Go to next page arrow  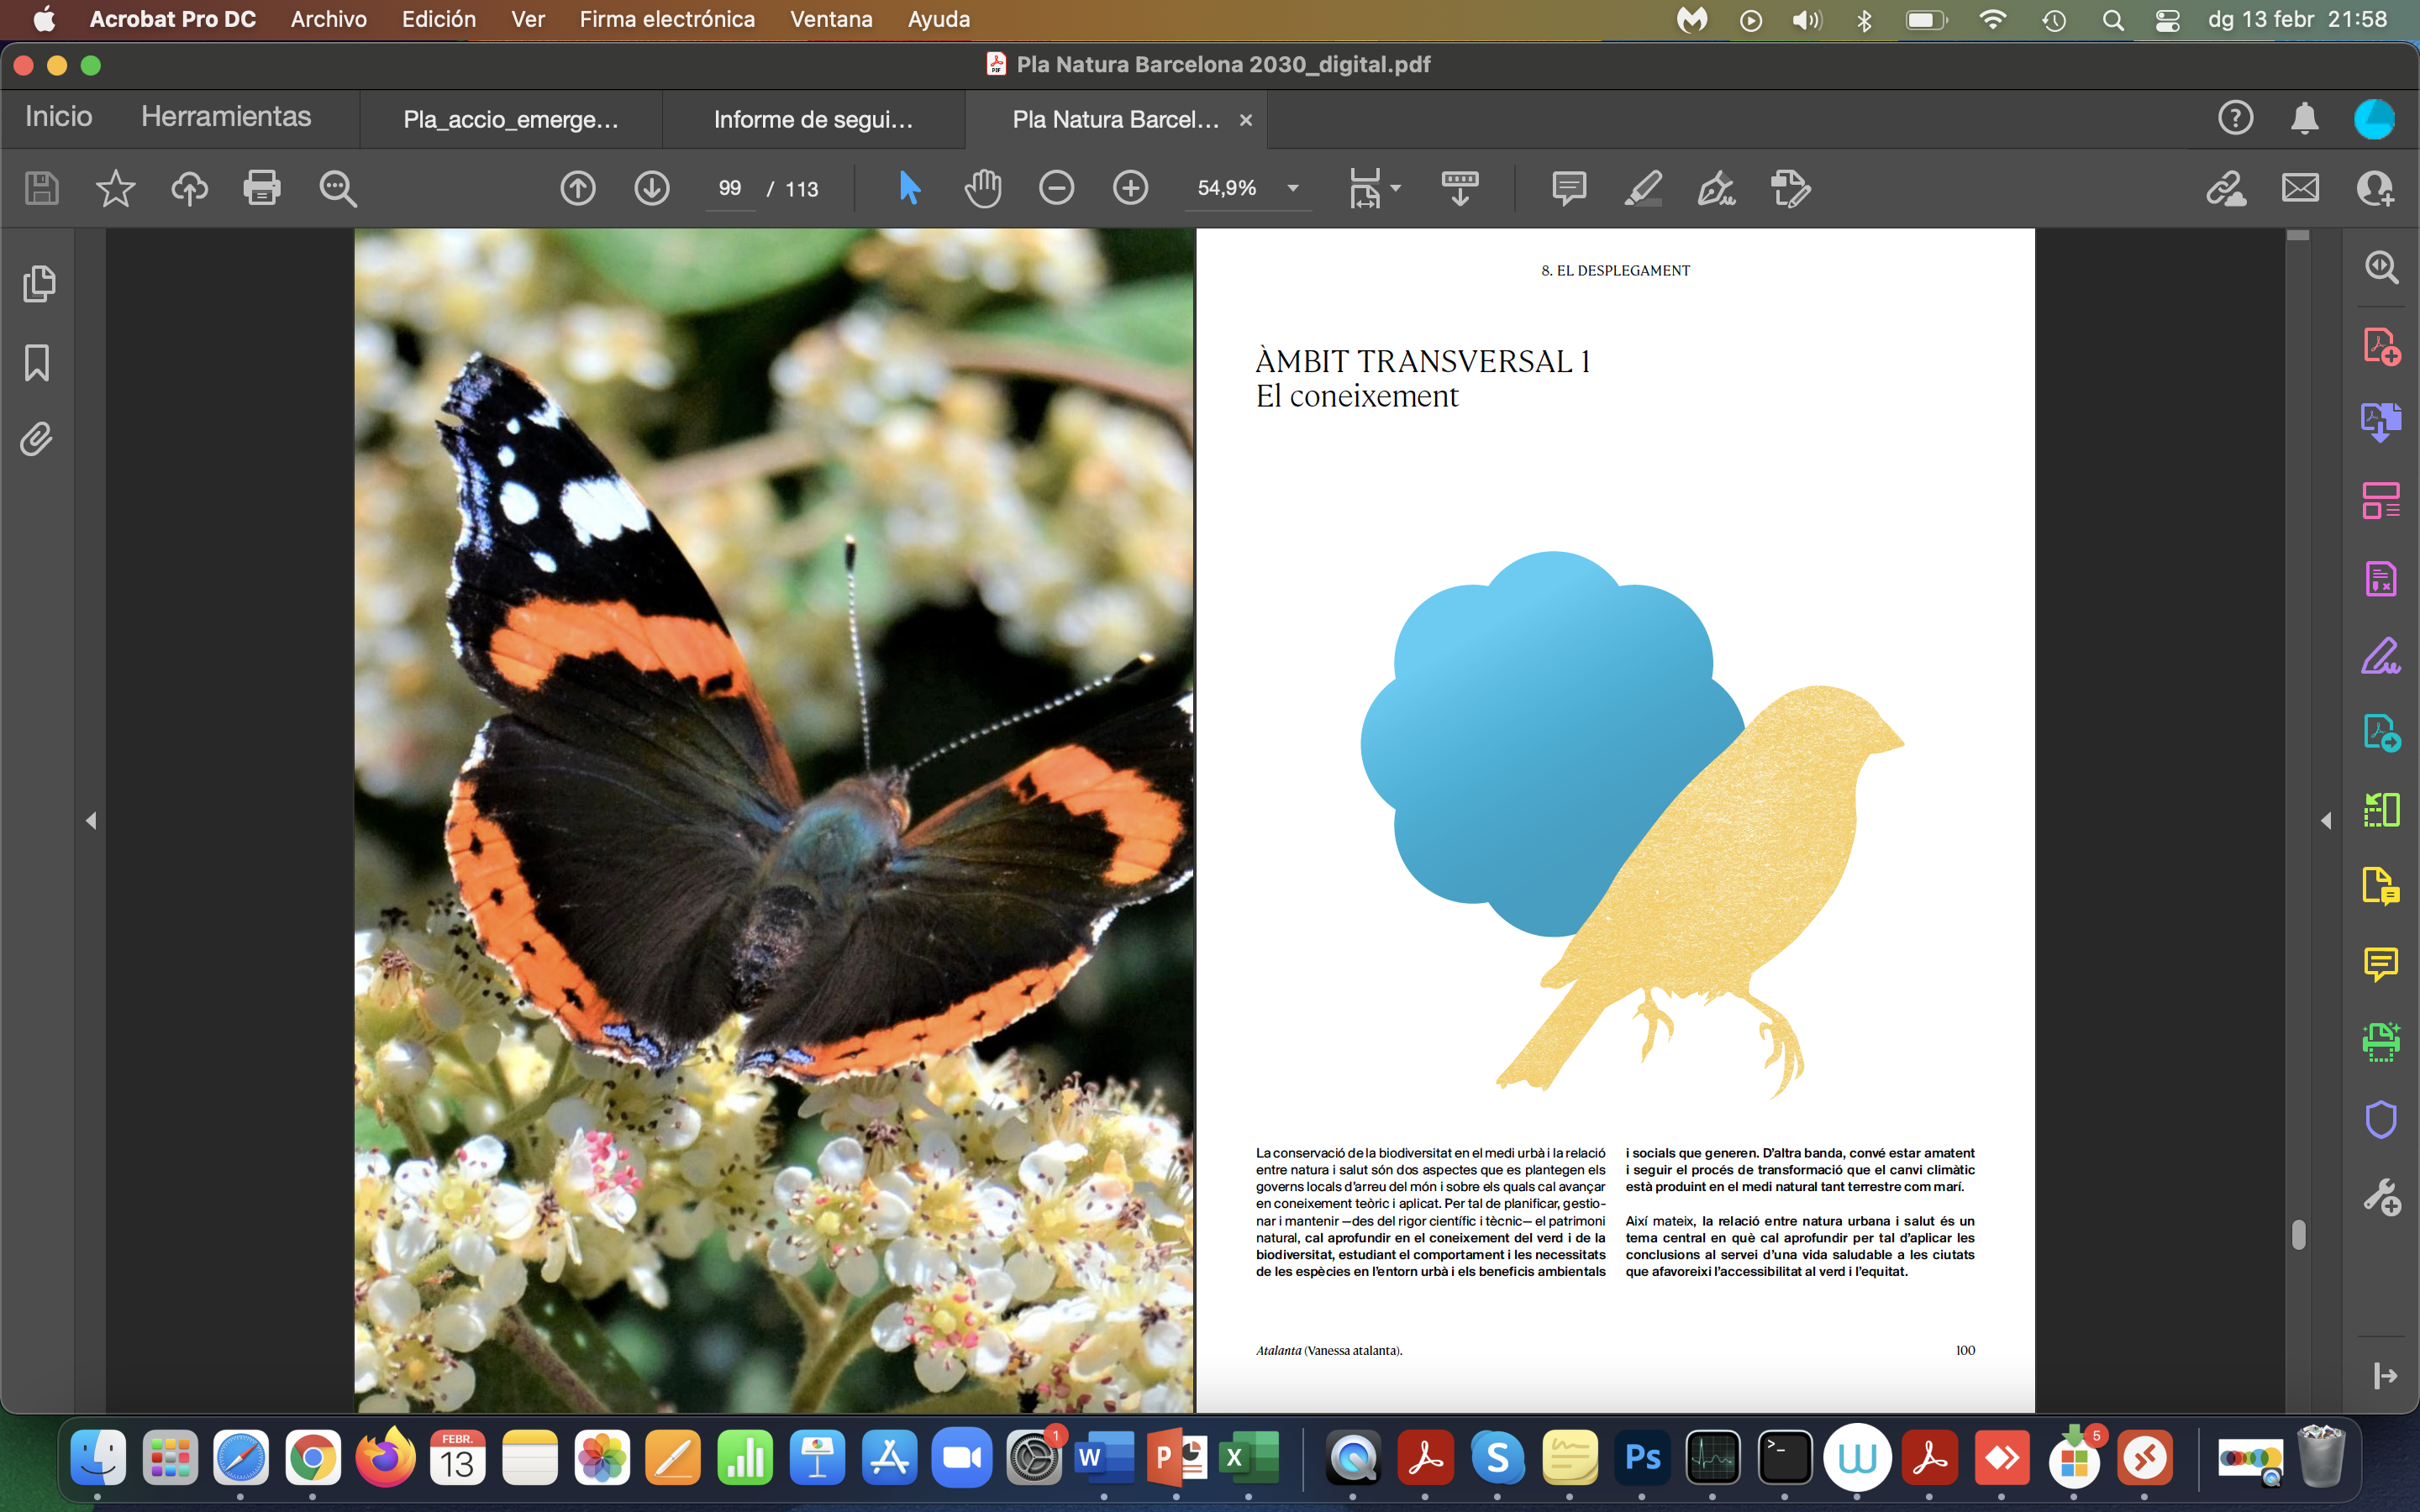[x=651, y=188]
